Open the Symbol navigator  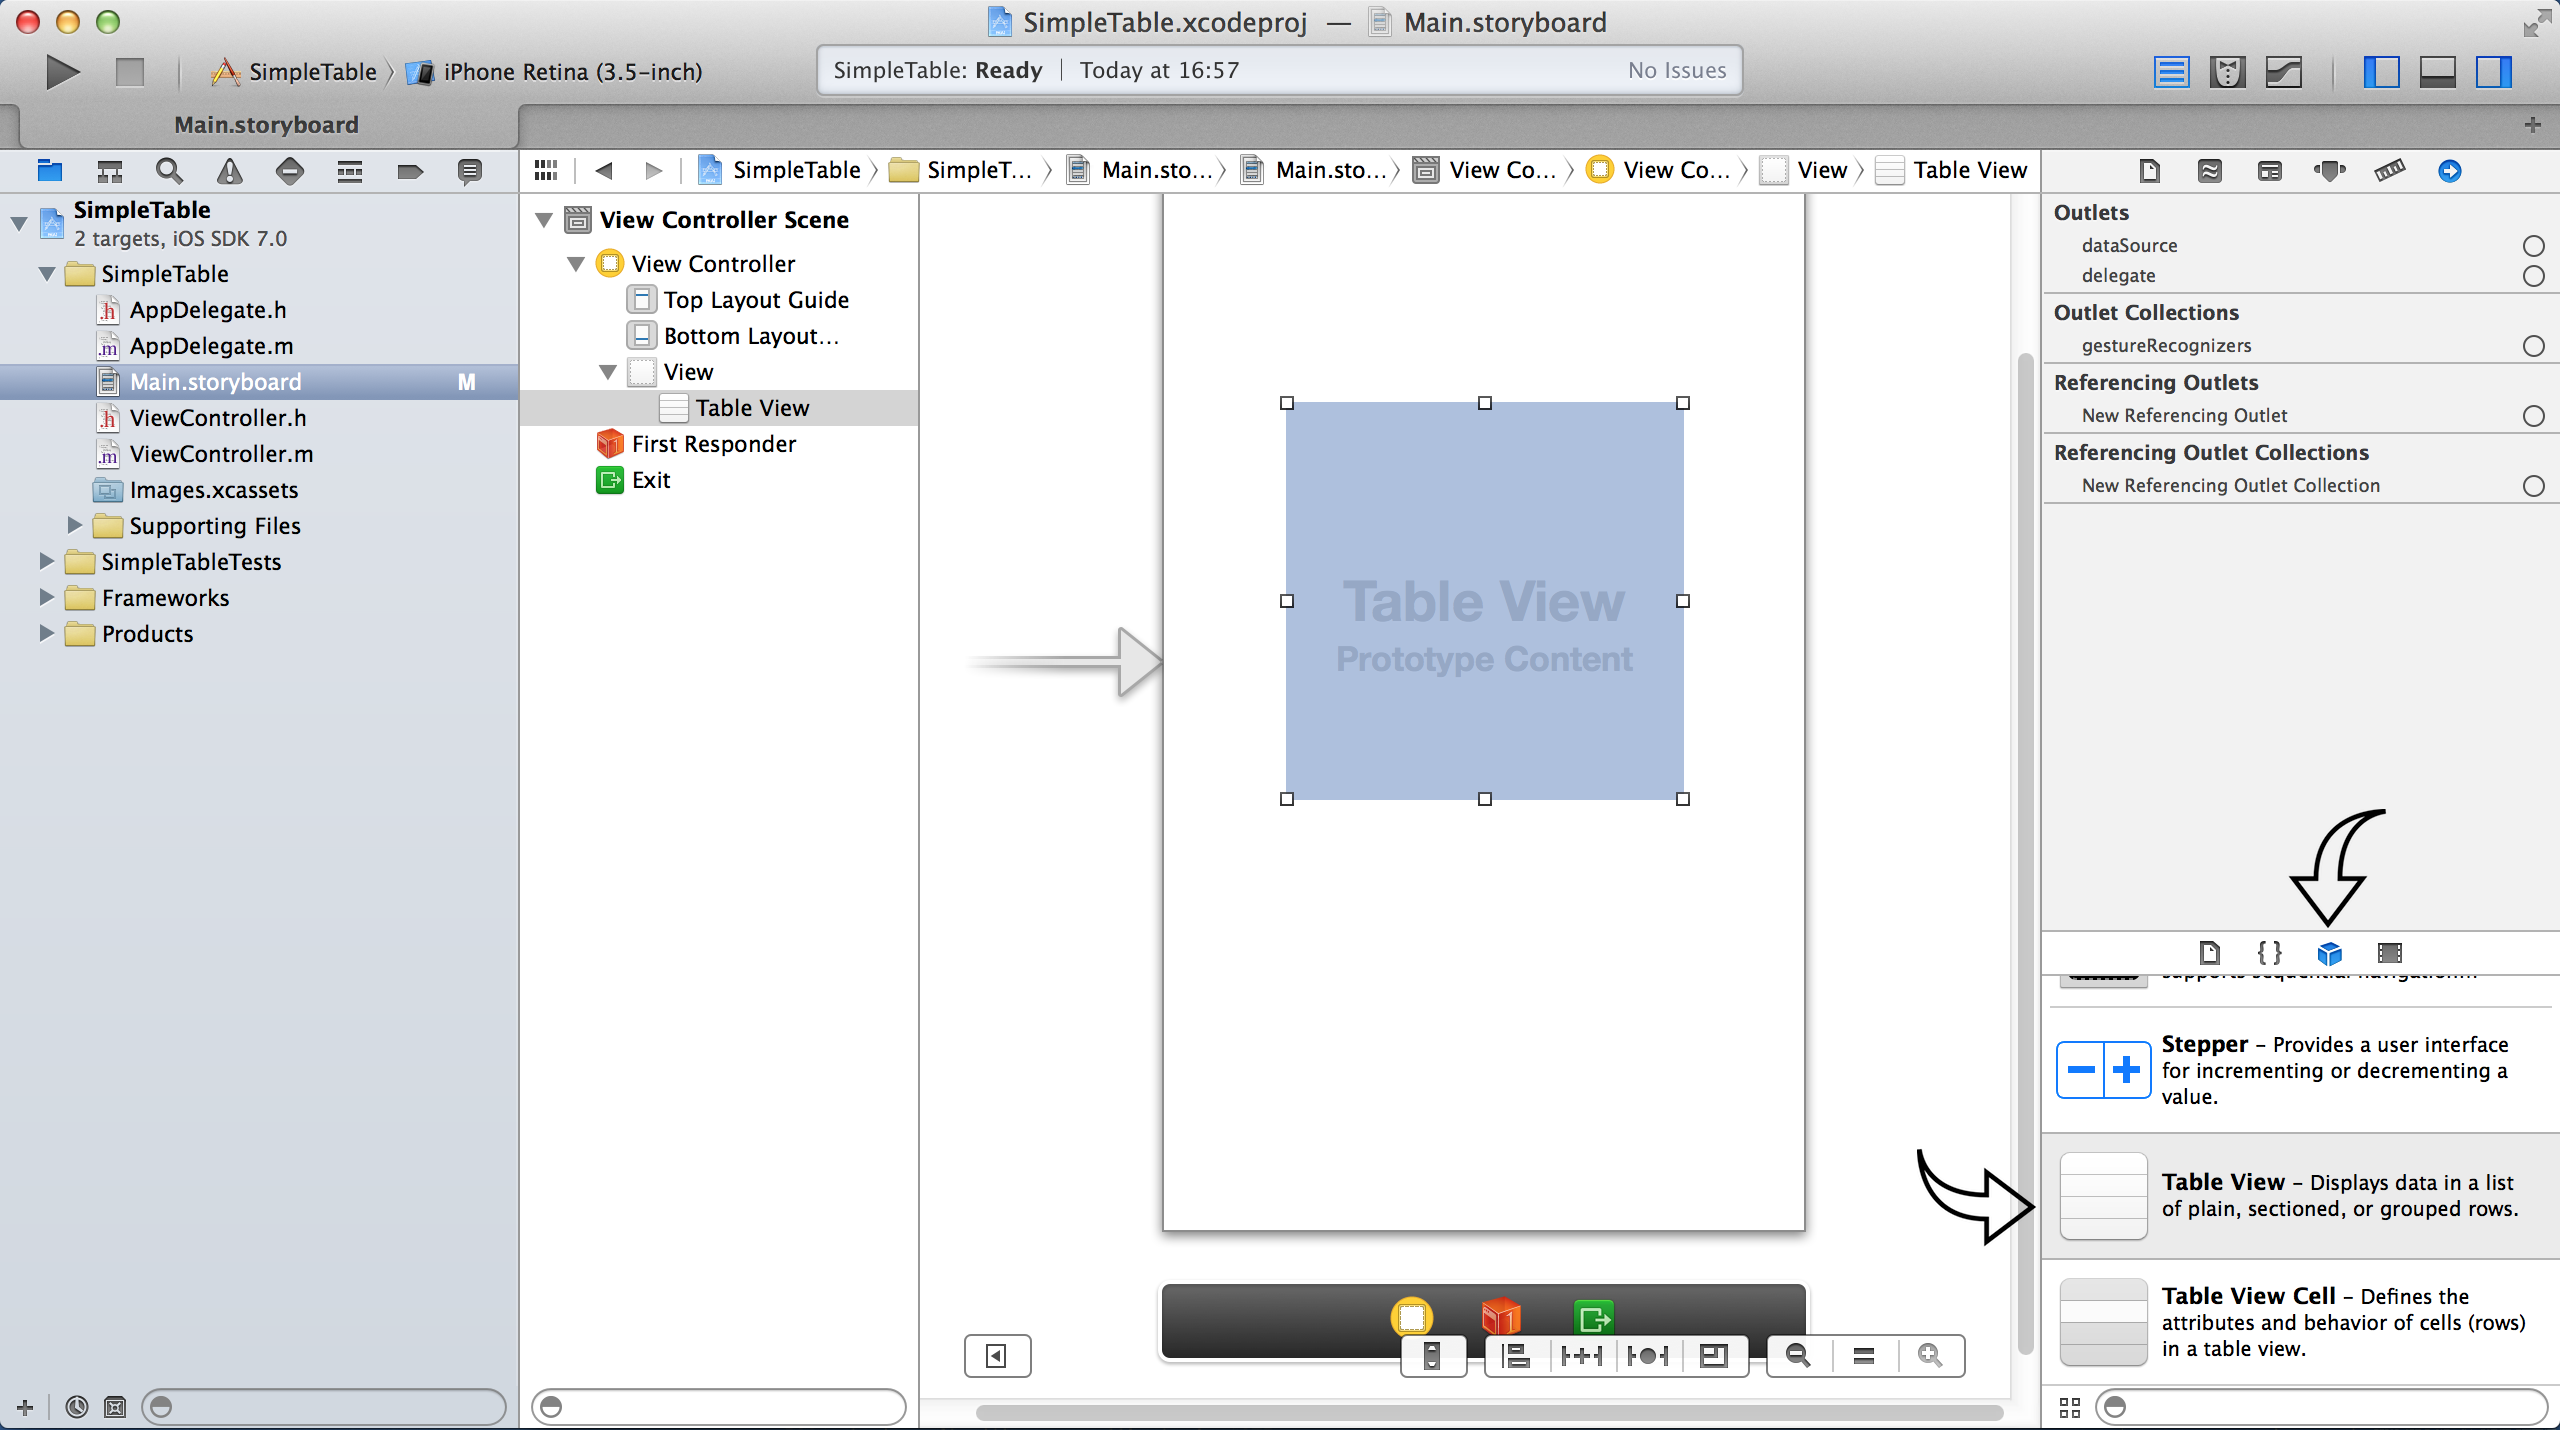coord(109,171)
